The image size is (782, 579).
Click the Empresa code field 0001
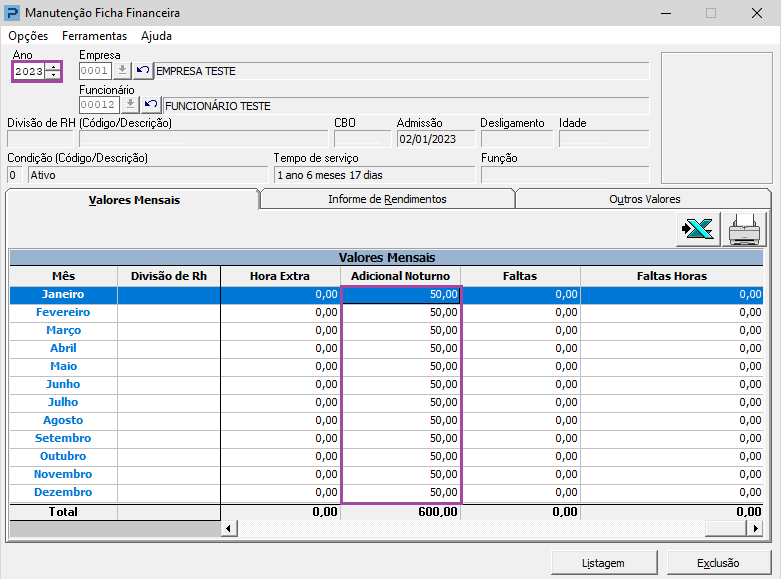point(95,71)
